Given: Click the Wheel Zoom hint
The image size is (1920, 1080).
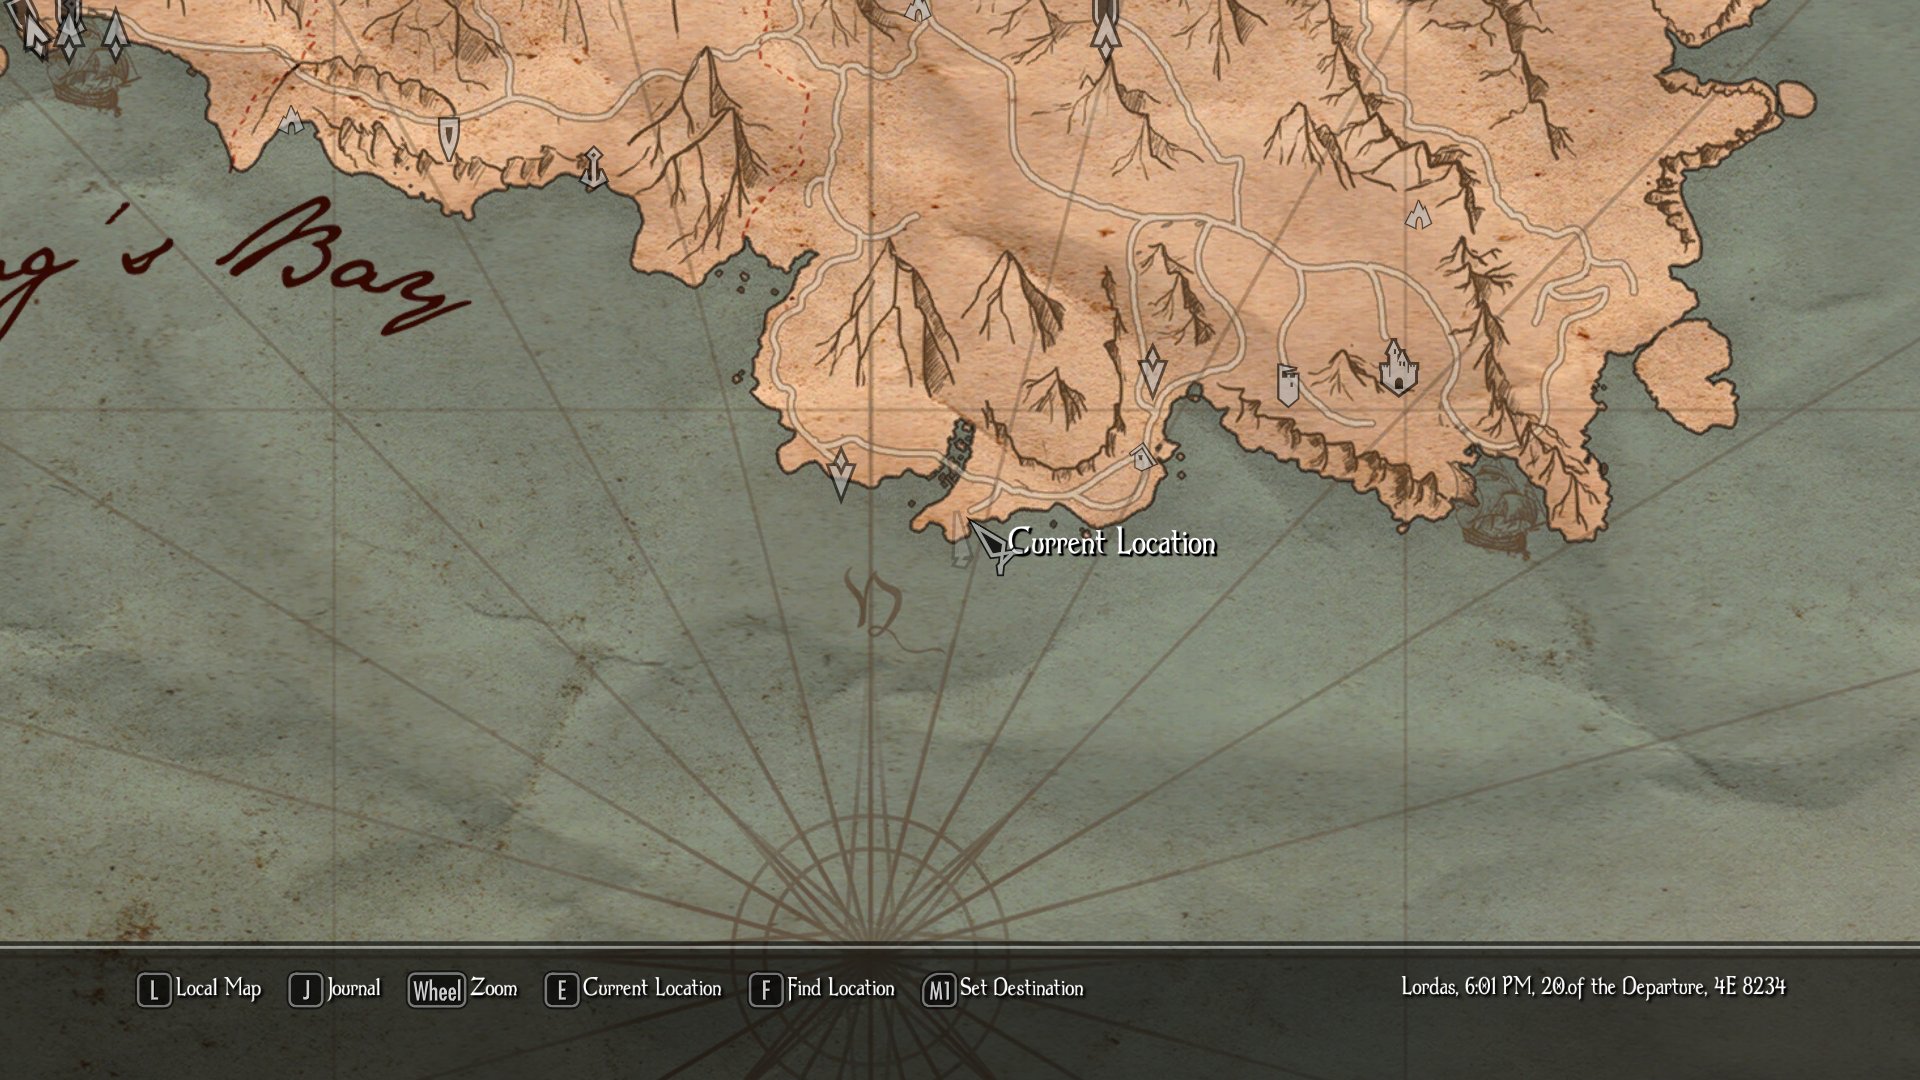Looking at the screenshot, I should click(463, 989).
